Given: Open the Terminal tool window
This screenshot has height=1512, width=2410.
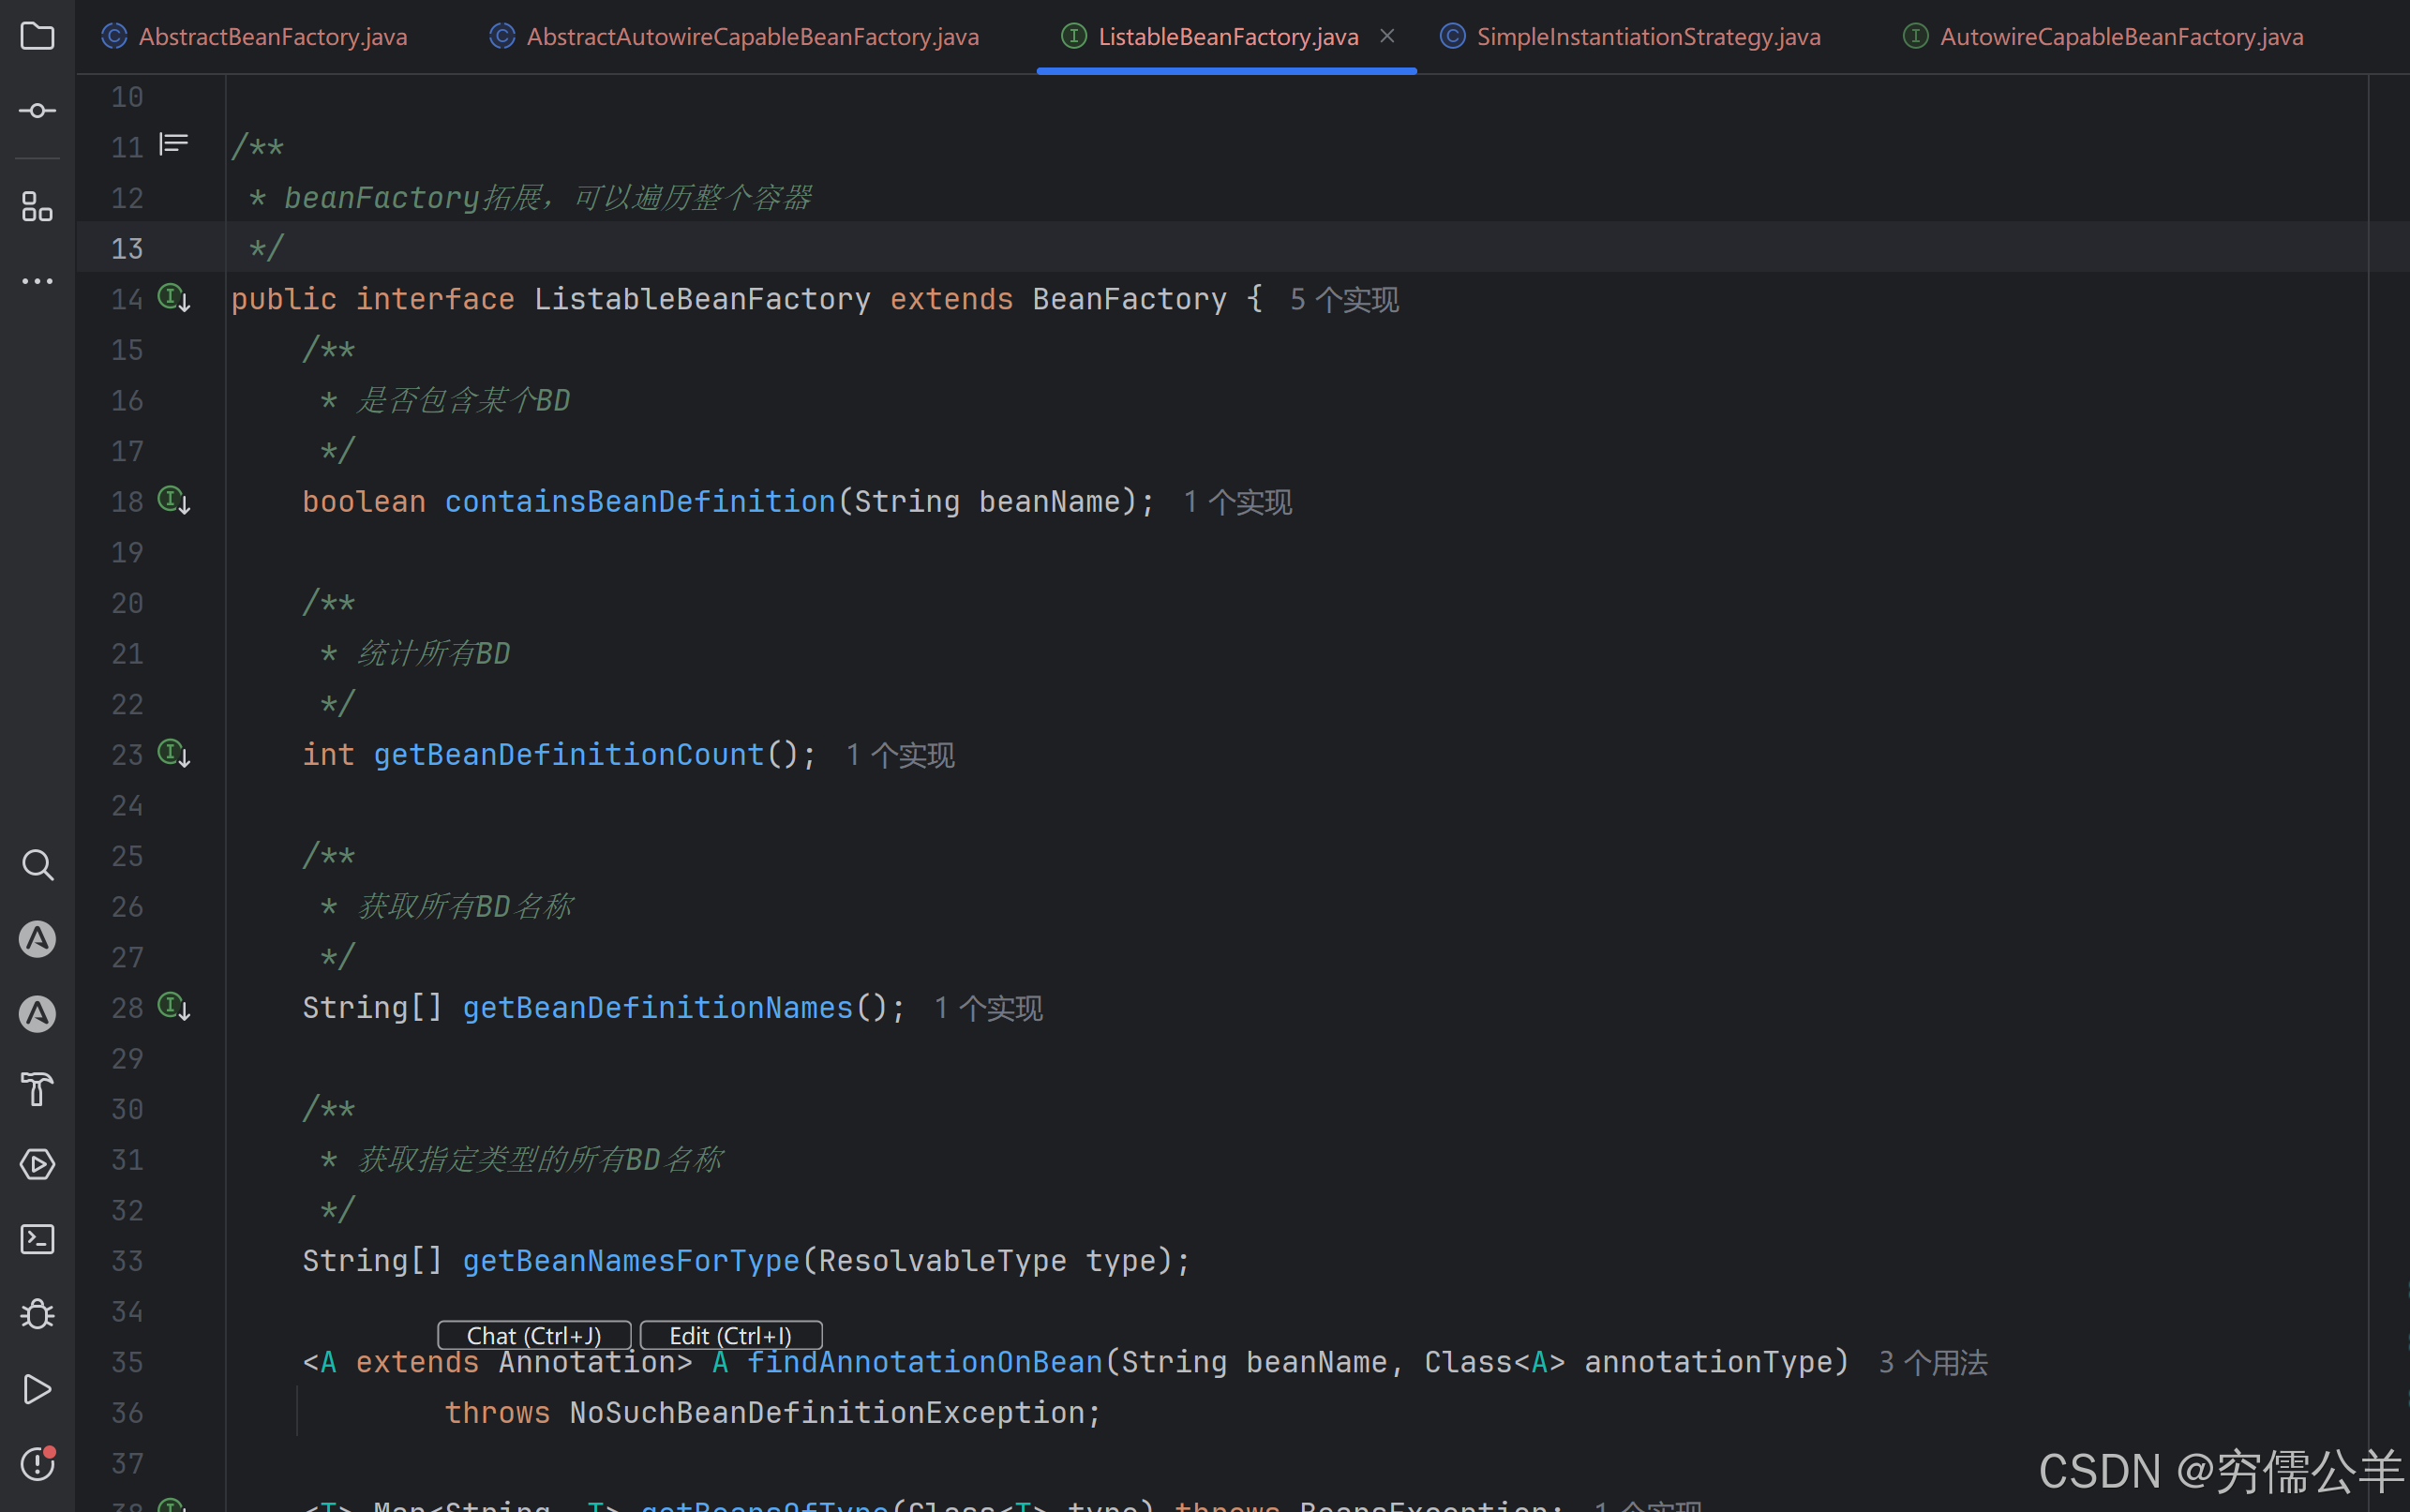Looking at the screenshot, I should coord(37,1239).
